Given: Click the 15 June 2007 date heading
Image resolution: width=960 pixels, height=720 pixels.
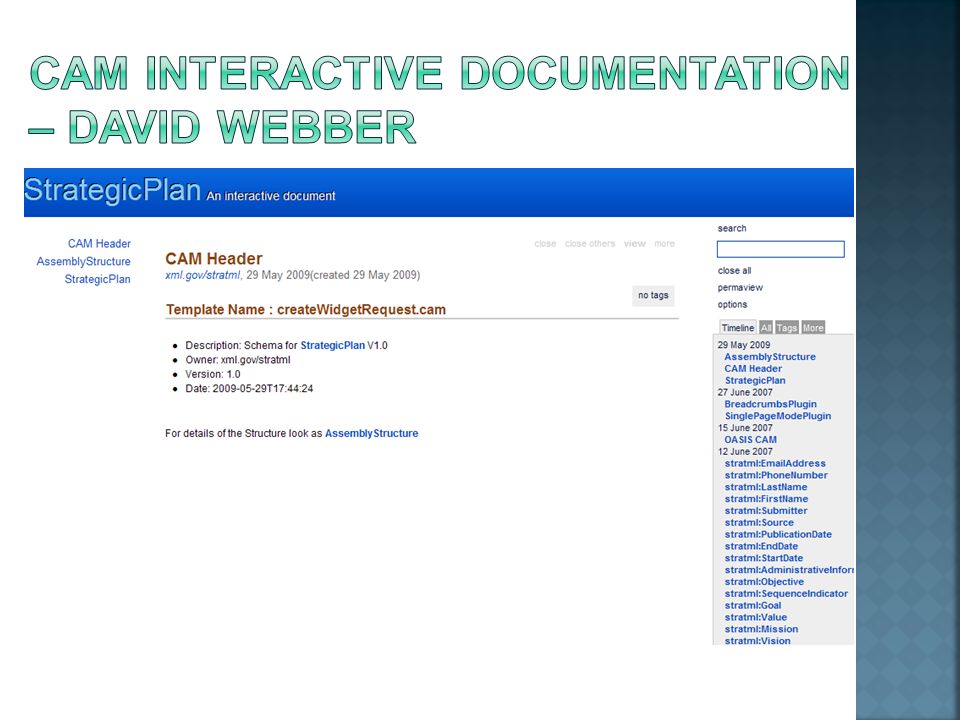Looking at the screenshot, I should 745,428.
